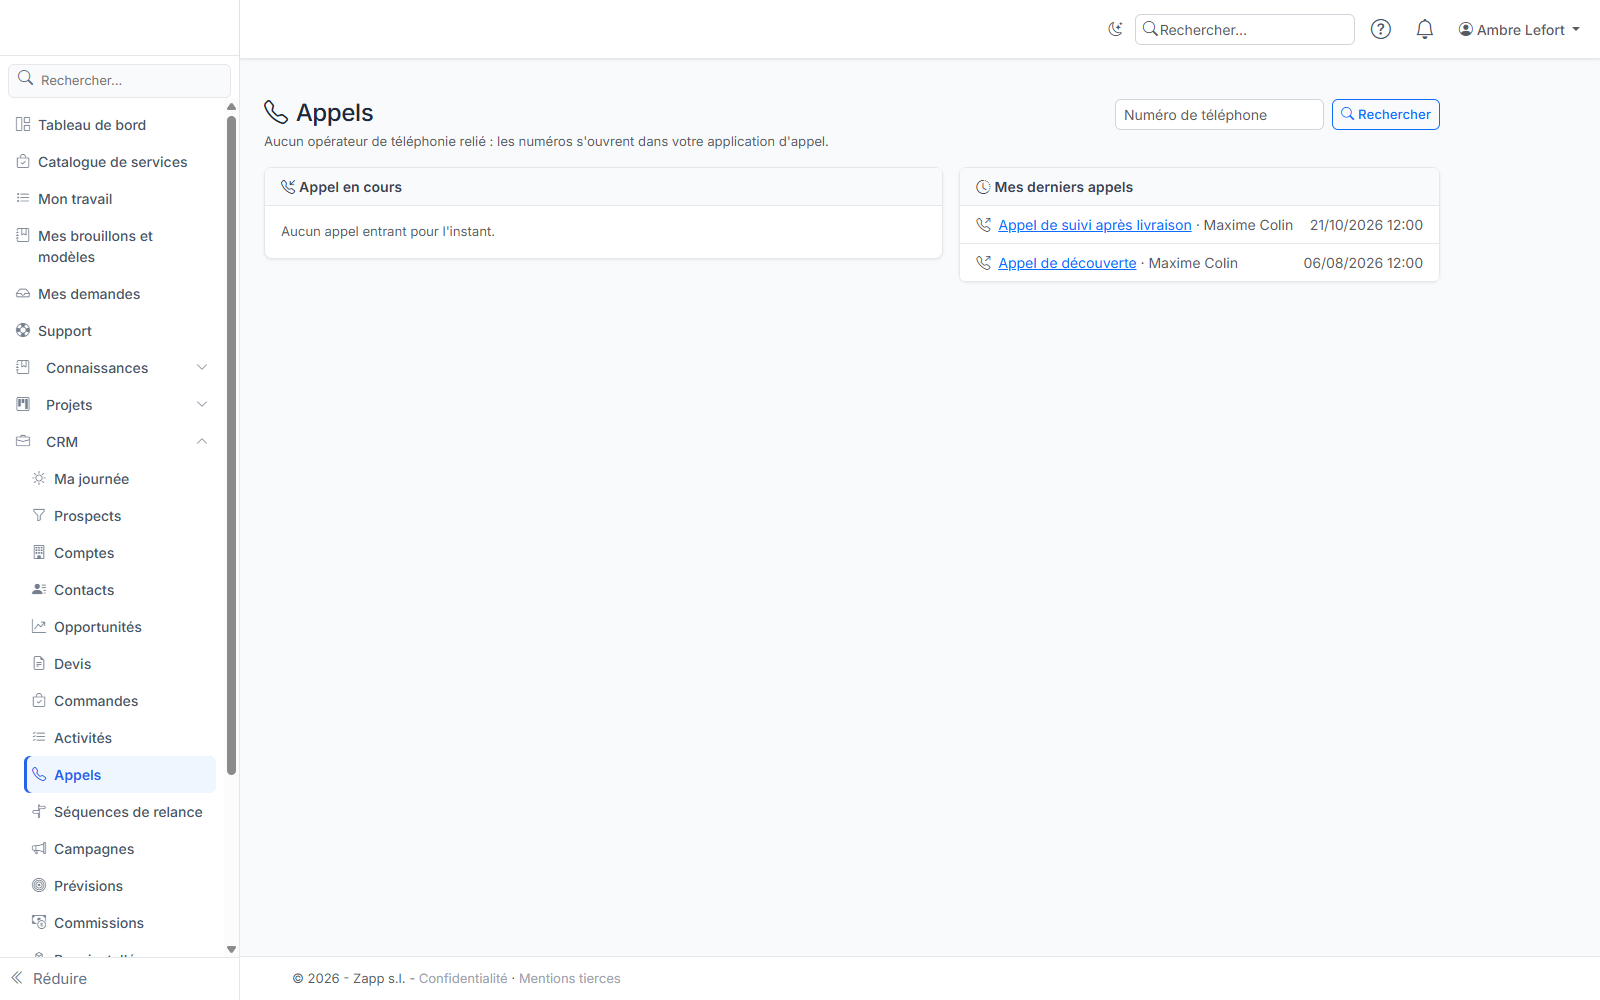Click the blue Rechercher button

click(1386, 115)
